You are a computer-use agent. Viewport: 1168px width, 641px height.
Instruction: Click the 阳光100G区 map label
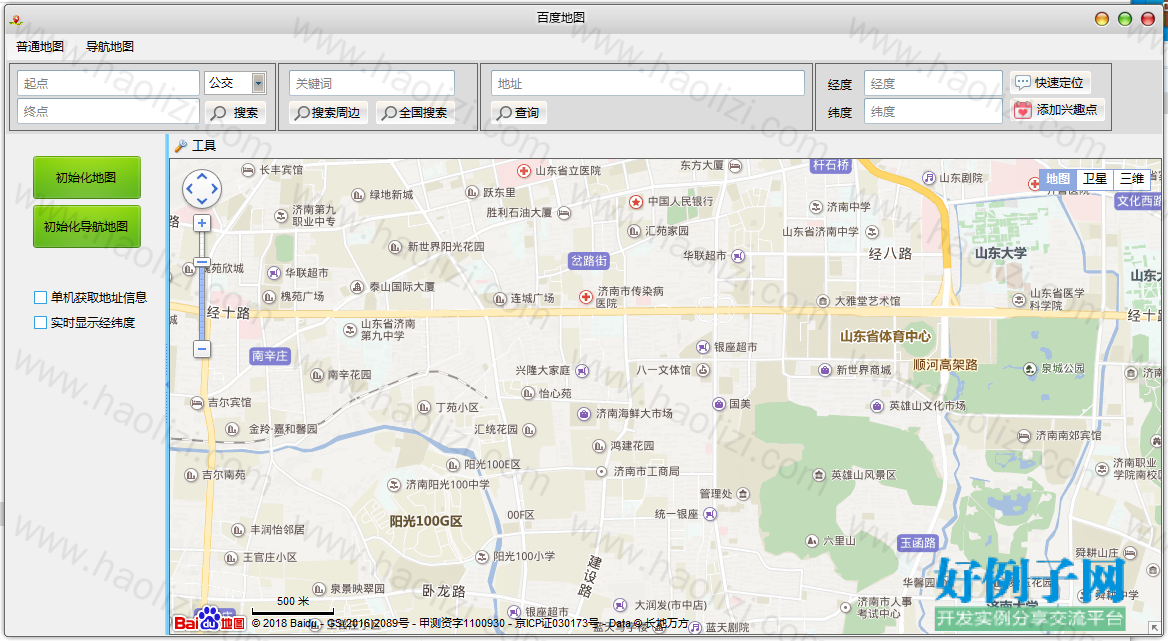[x=425, y=521]
